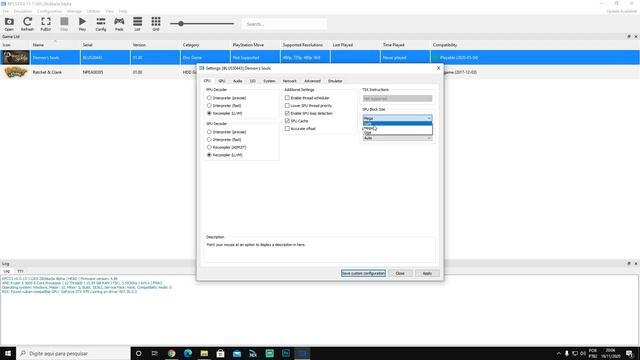Select SPU Interpreter (fast) radio button
This screenshot has height=360, width=640.
[209, 140]
